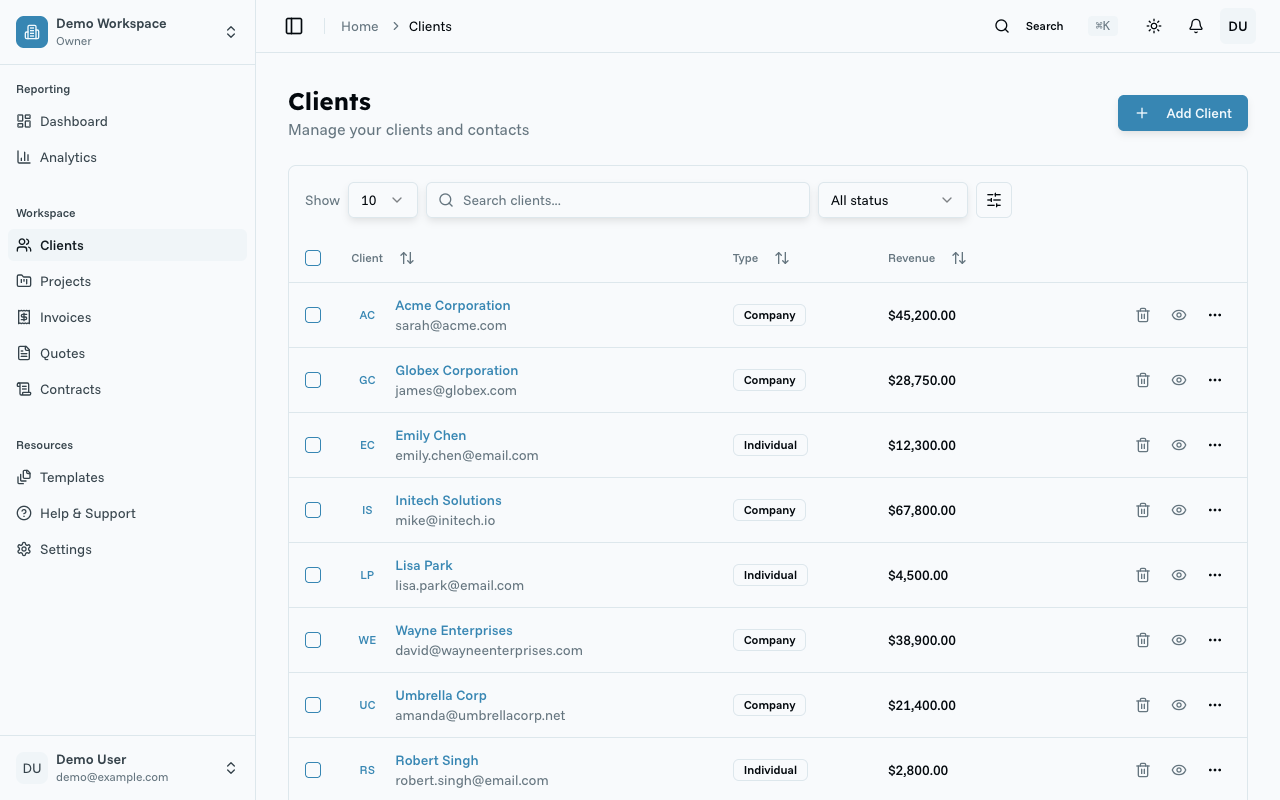Focus the Search clients input field
The image size is (1280, 800).
tap(618, 200)
